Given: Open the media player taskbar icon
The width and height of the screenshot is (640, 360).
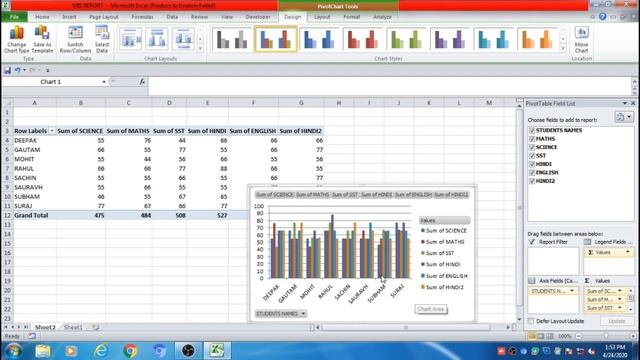Looking at the screenshot, I should [x=71, y=351].
